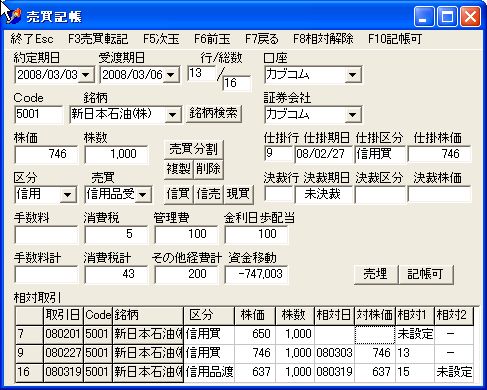Click the その他経費計 field showing 200
Screen dimensions: 487x390
tap(186, 274)
